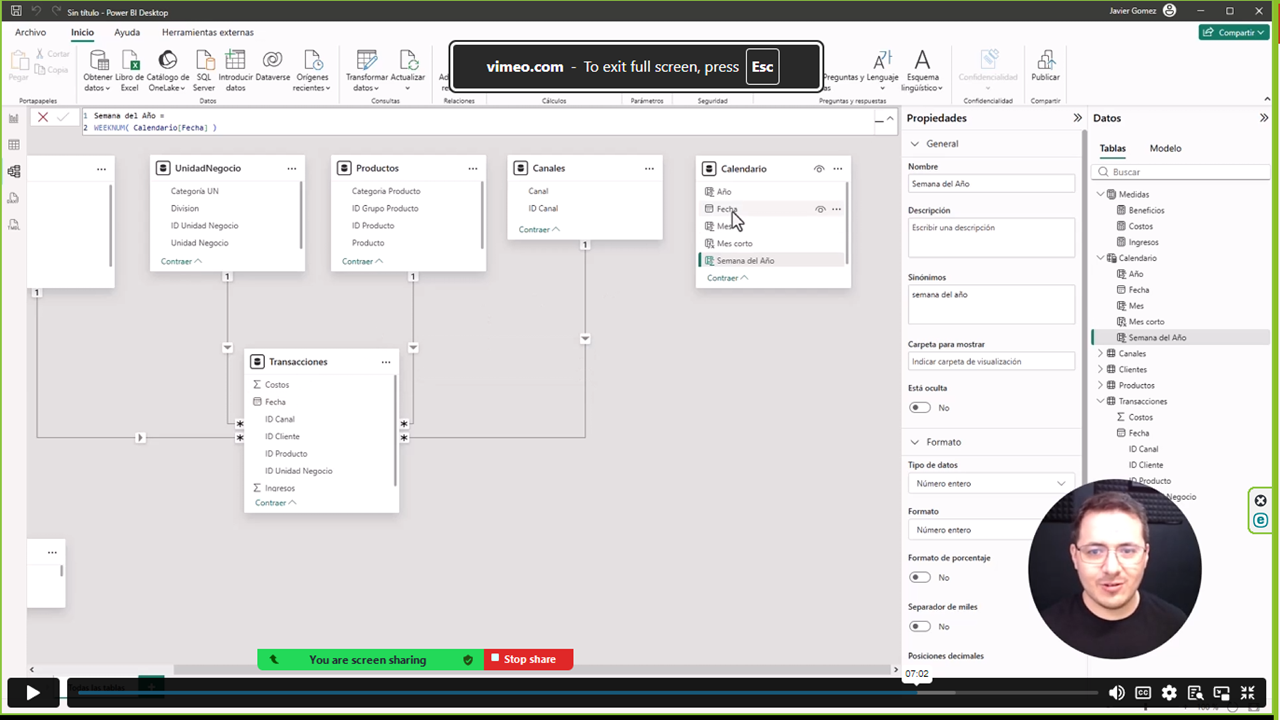Image resolution: width=1280 pixels, height=720 pixels.
Task: Open Obtener datos in the ribbon
Action: [x=98, y=70]
